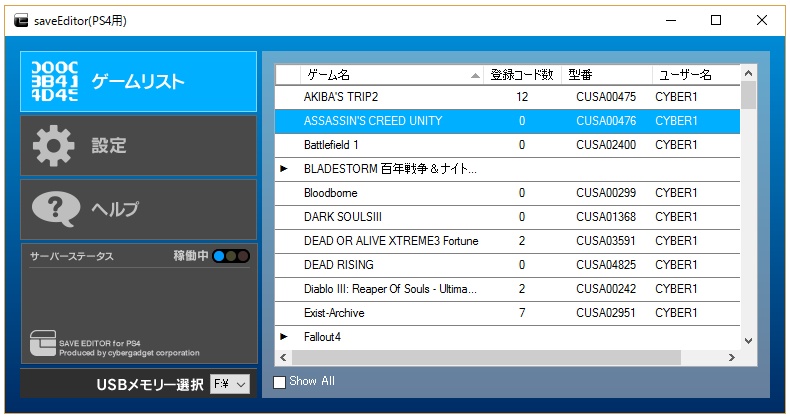Sort by ゲーム名 column header

coord(392,75)
